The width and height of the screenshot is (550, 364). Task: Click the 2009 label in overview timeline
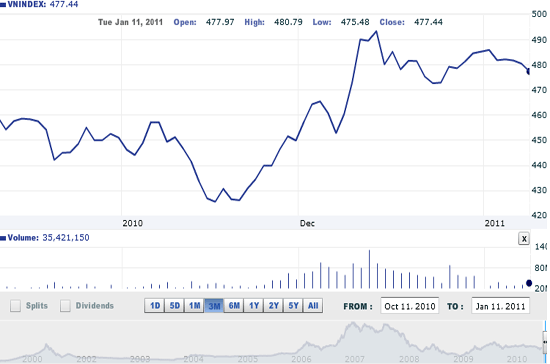pos(463,359)
